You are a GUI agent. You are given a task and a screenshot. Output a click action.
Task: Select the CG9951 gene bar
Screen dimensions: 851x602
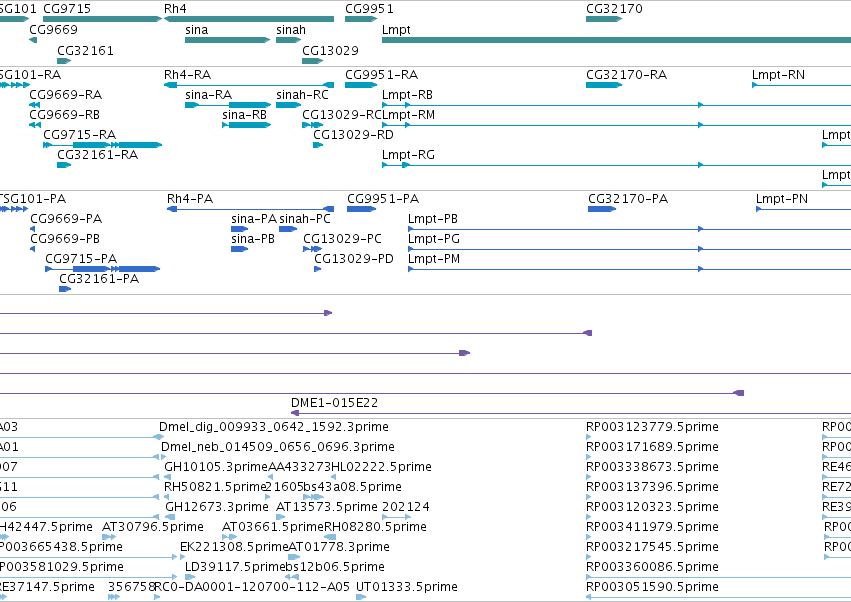pyautogui.click(x=361, y=19)
